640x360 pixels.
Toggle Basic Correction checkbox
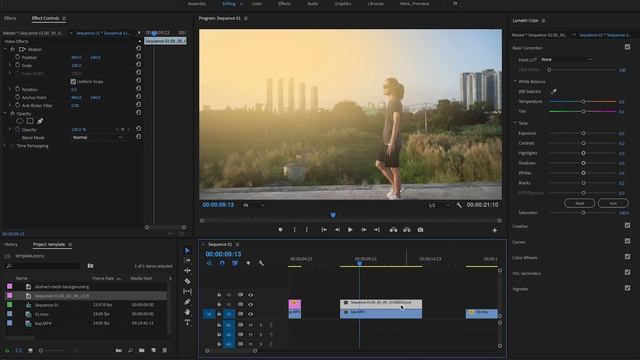point(627,47)
